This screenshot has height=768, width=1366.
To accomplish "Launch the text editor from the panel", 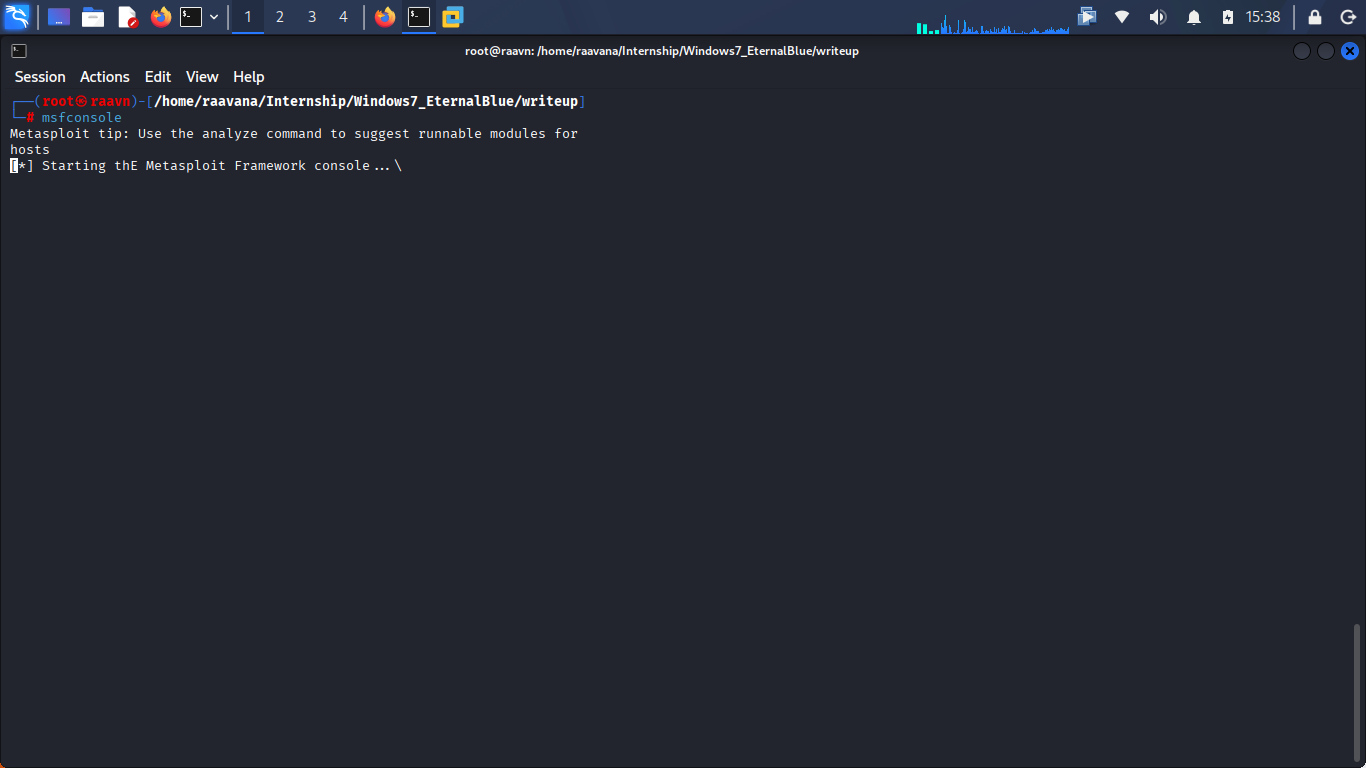I will point(127,17).
